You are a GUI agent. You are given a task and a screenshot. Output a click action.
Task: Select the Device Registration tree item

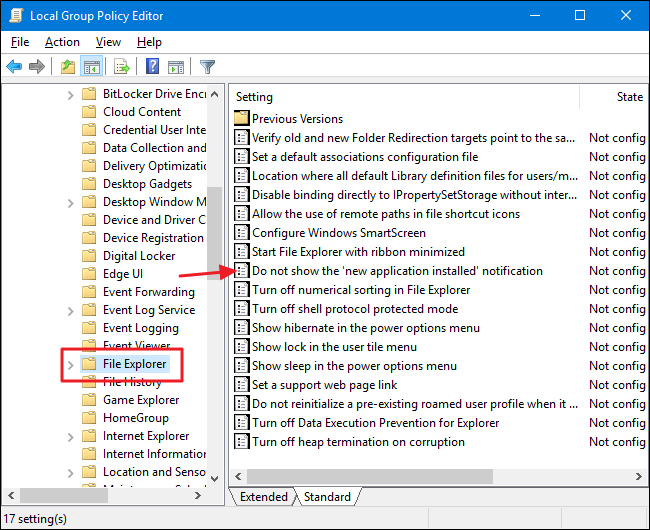[153, 238]
